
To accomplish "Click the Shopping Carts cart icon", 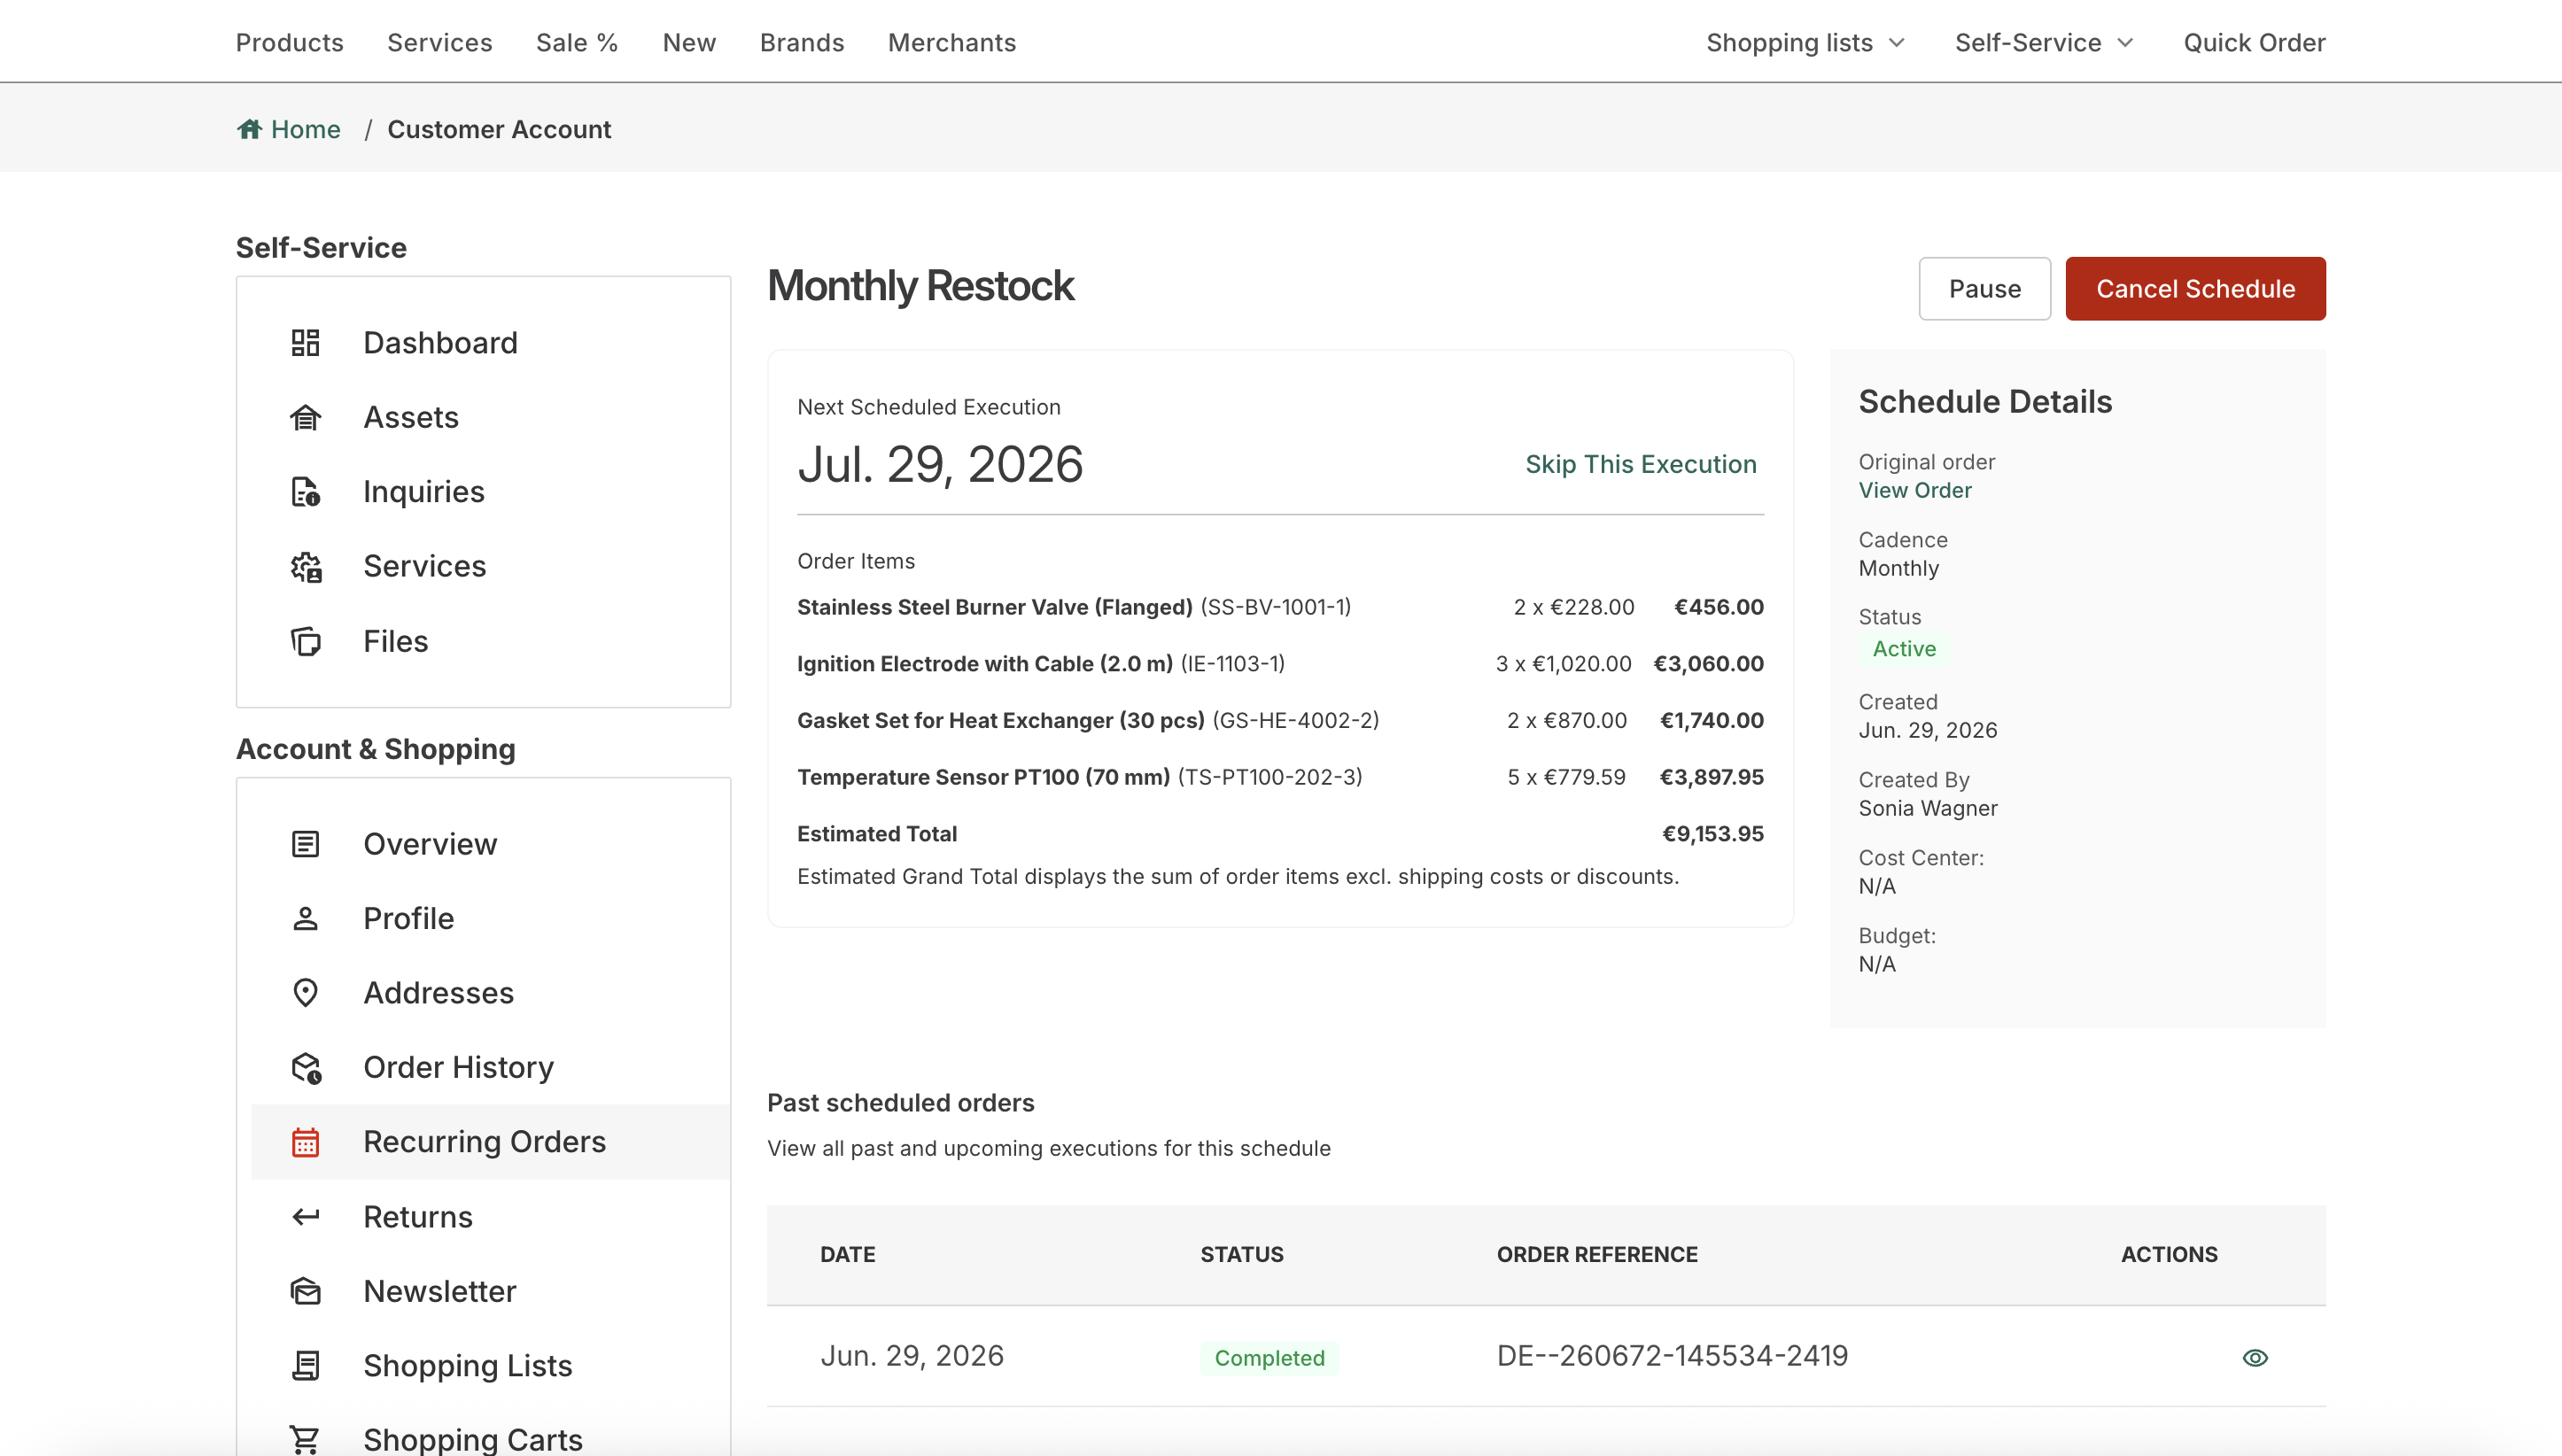I will pyautogui.click(x=305, y=1440).
